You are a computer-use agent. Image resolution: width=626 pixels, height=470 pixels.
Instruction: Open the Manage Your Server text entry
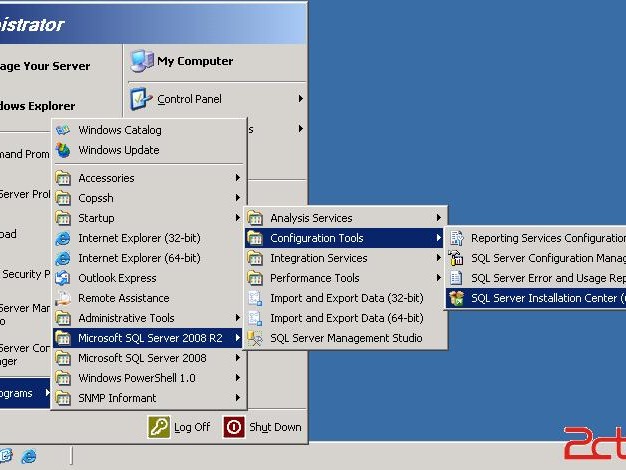pos(45,66)
